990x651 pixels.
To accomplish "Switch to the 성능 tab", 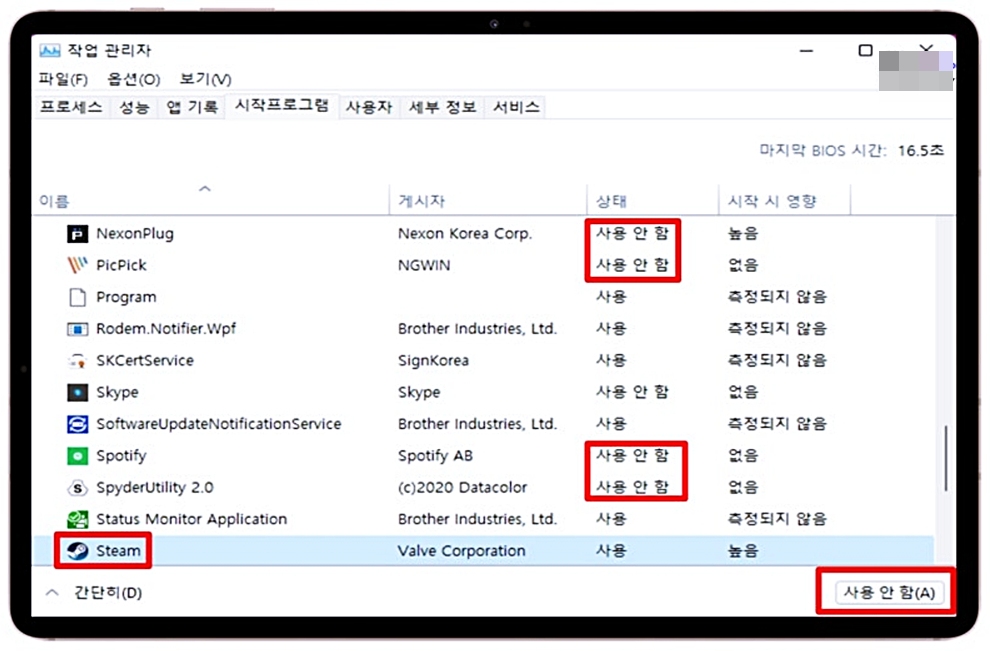I will click(134, 107).
